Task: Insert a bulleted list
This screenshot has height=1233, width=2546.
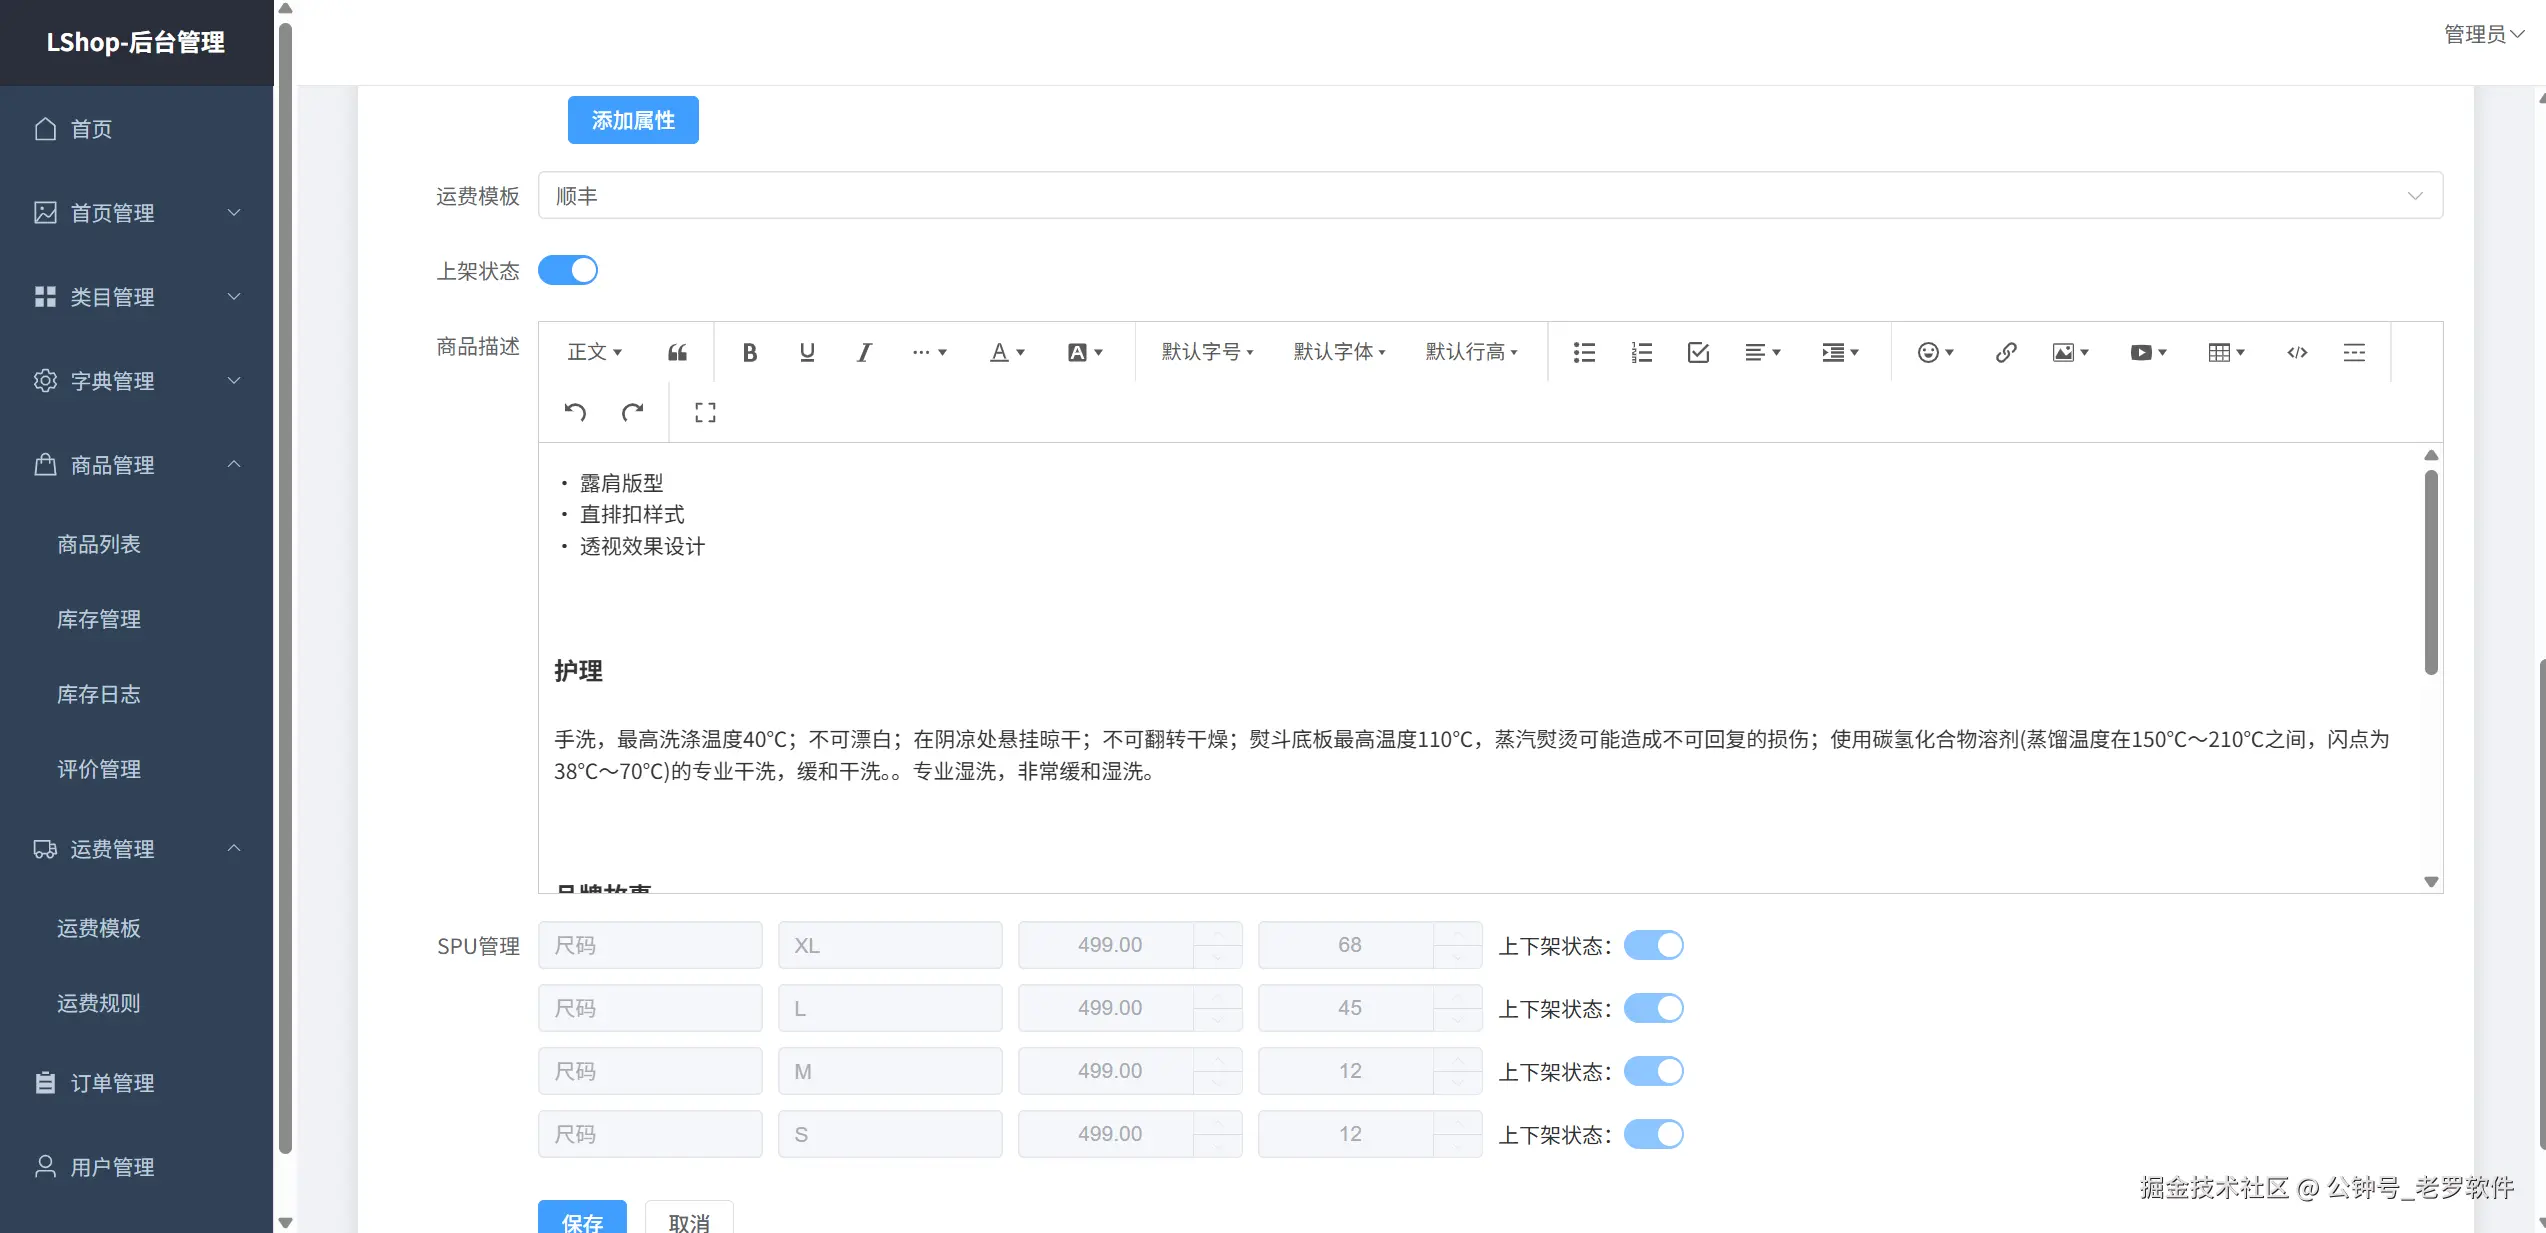Action: pyautogui.click(x=1583, y=352)
